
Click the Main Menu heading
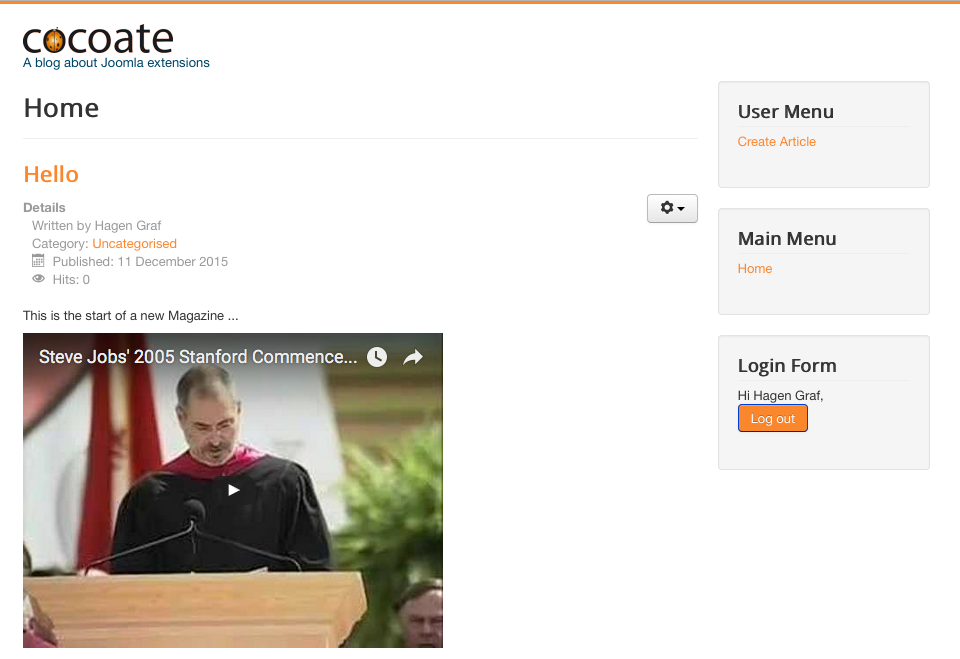pyautogui.click(x=787, y=238)
